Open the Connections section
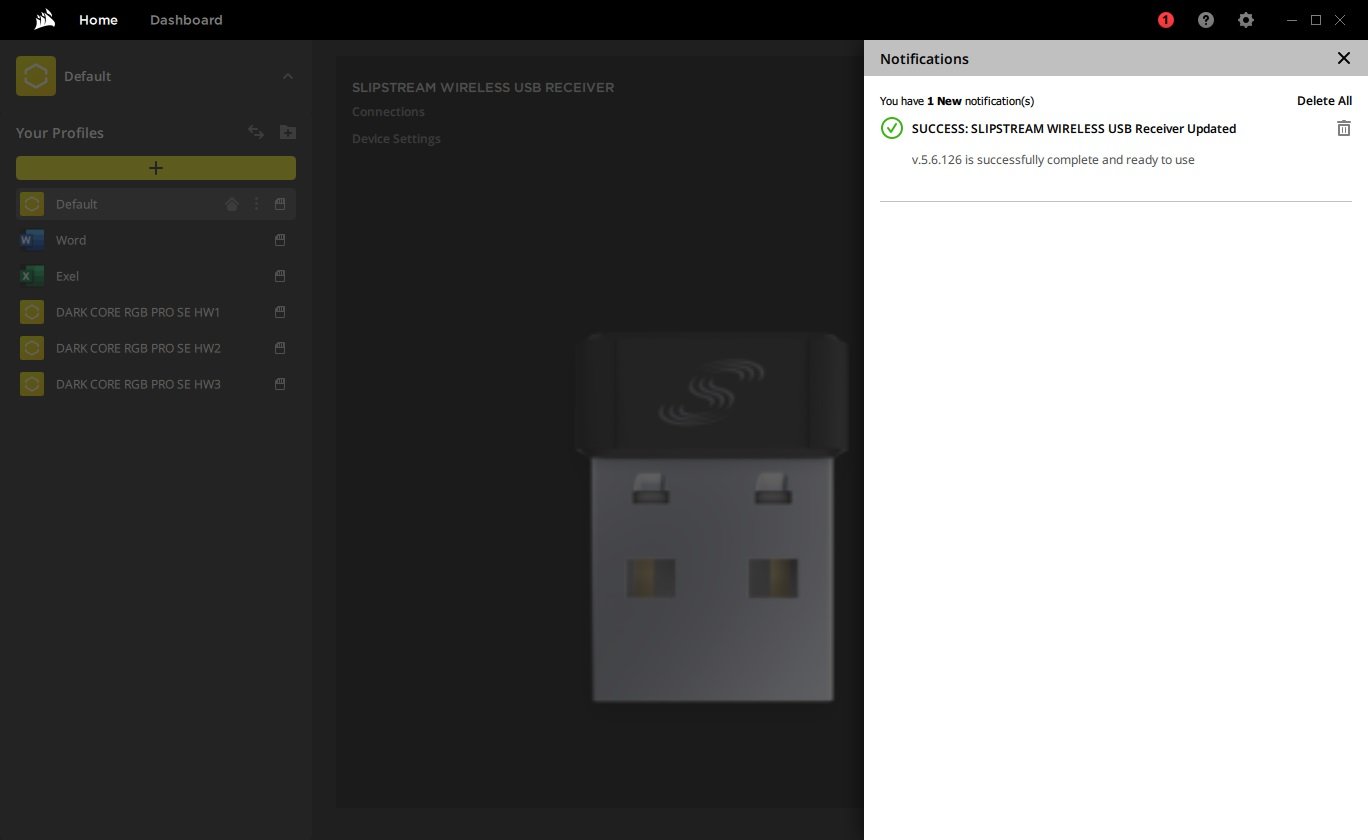Image resolution: width=1368 pixels, height=840 pixels. (x=388, y=112)
